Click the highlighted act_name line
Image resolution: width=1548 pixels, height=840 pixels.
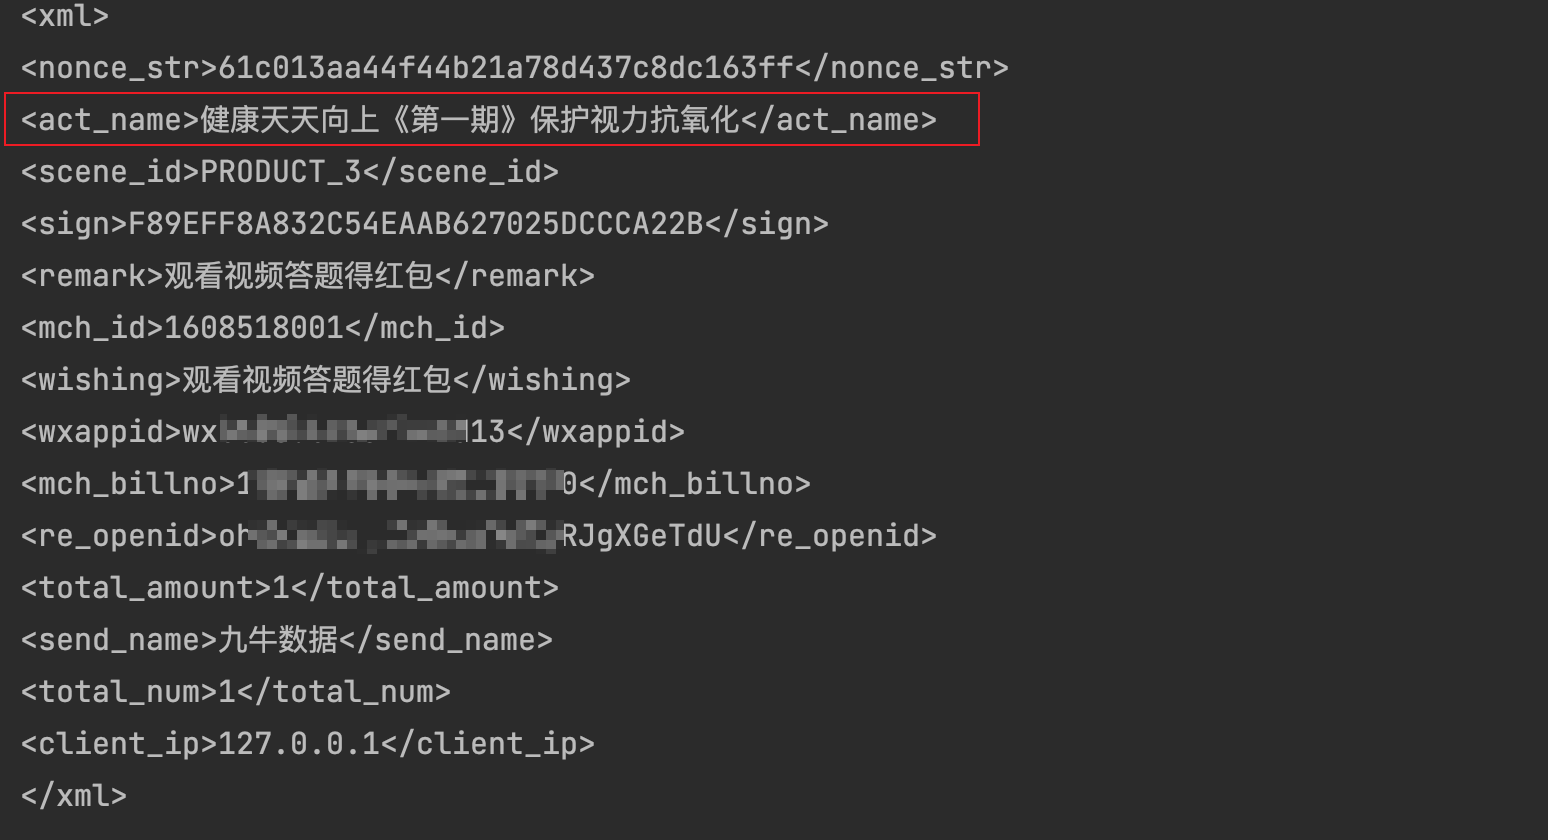(492, 119)
